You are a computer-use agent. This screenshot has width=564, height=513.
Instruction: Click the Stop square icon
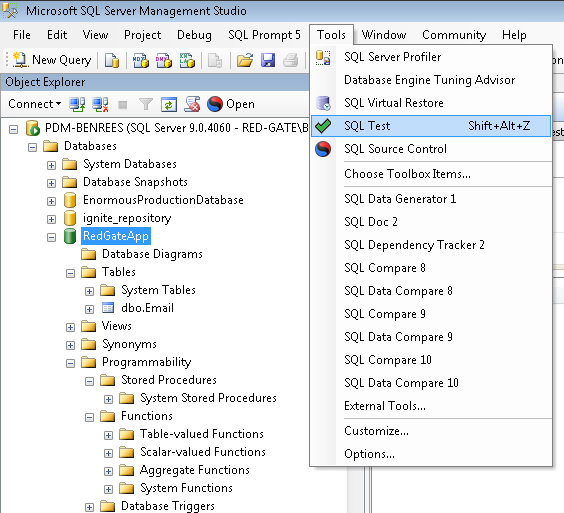123,105
